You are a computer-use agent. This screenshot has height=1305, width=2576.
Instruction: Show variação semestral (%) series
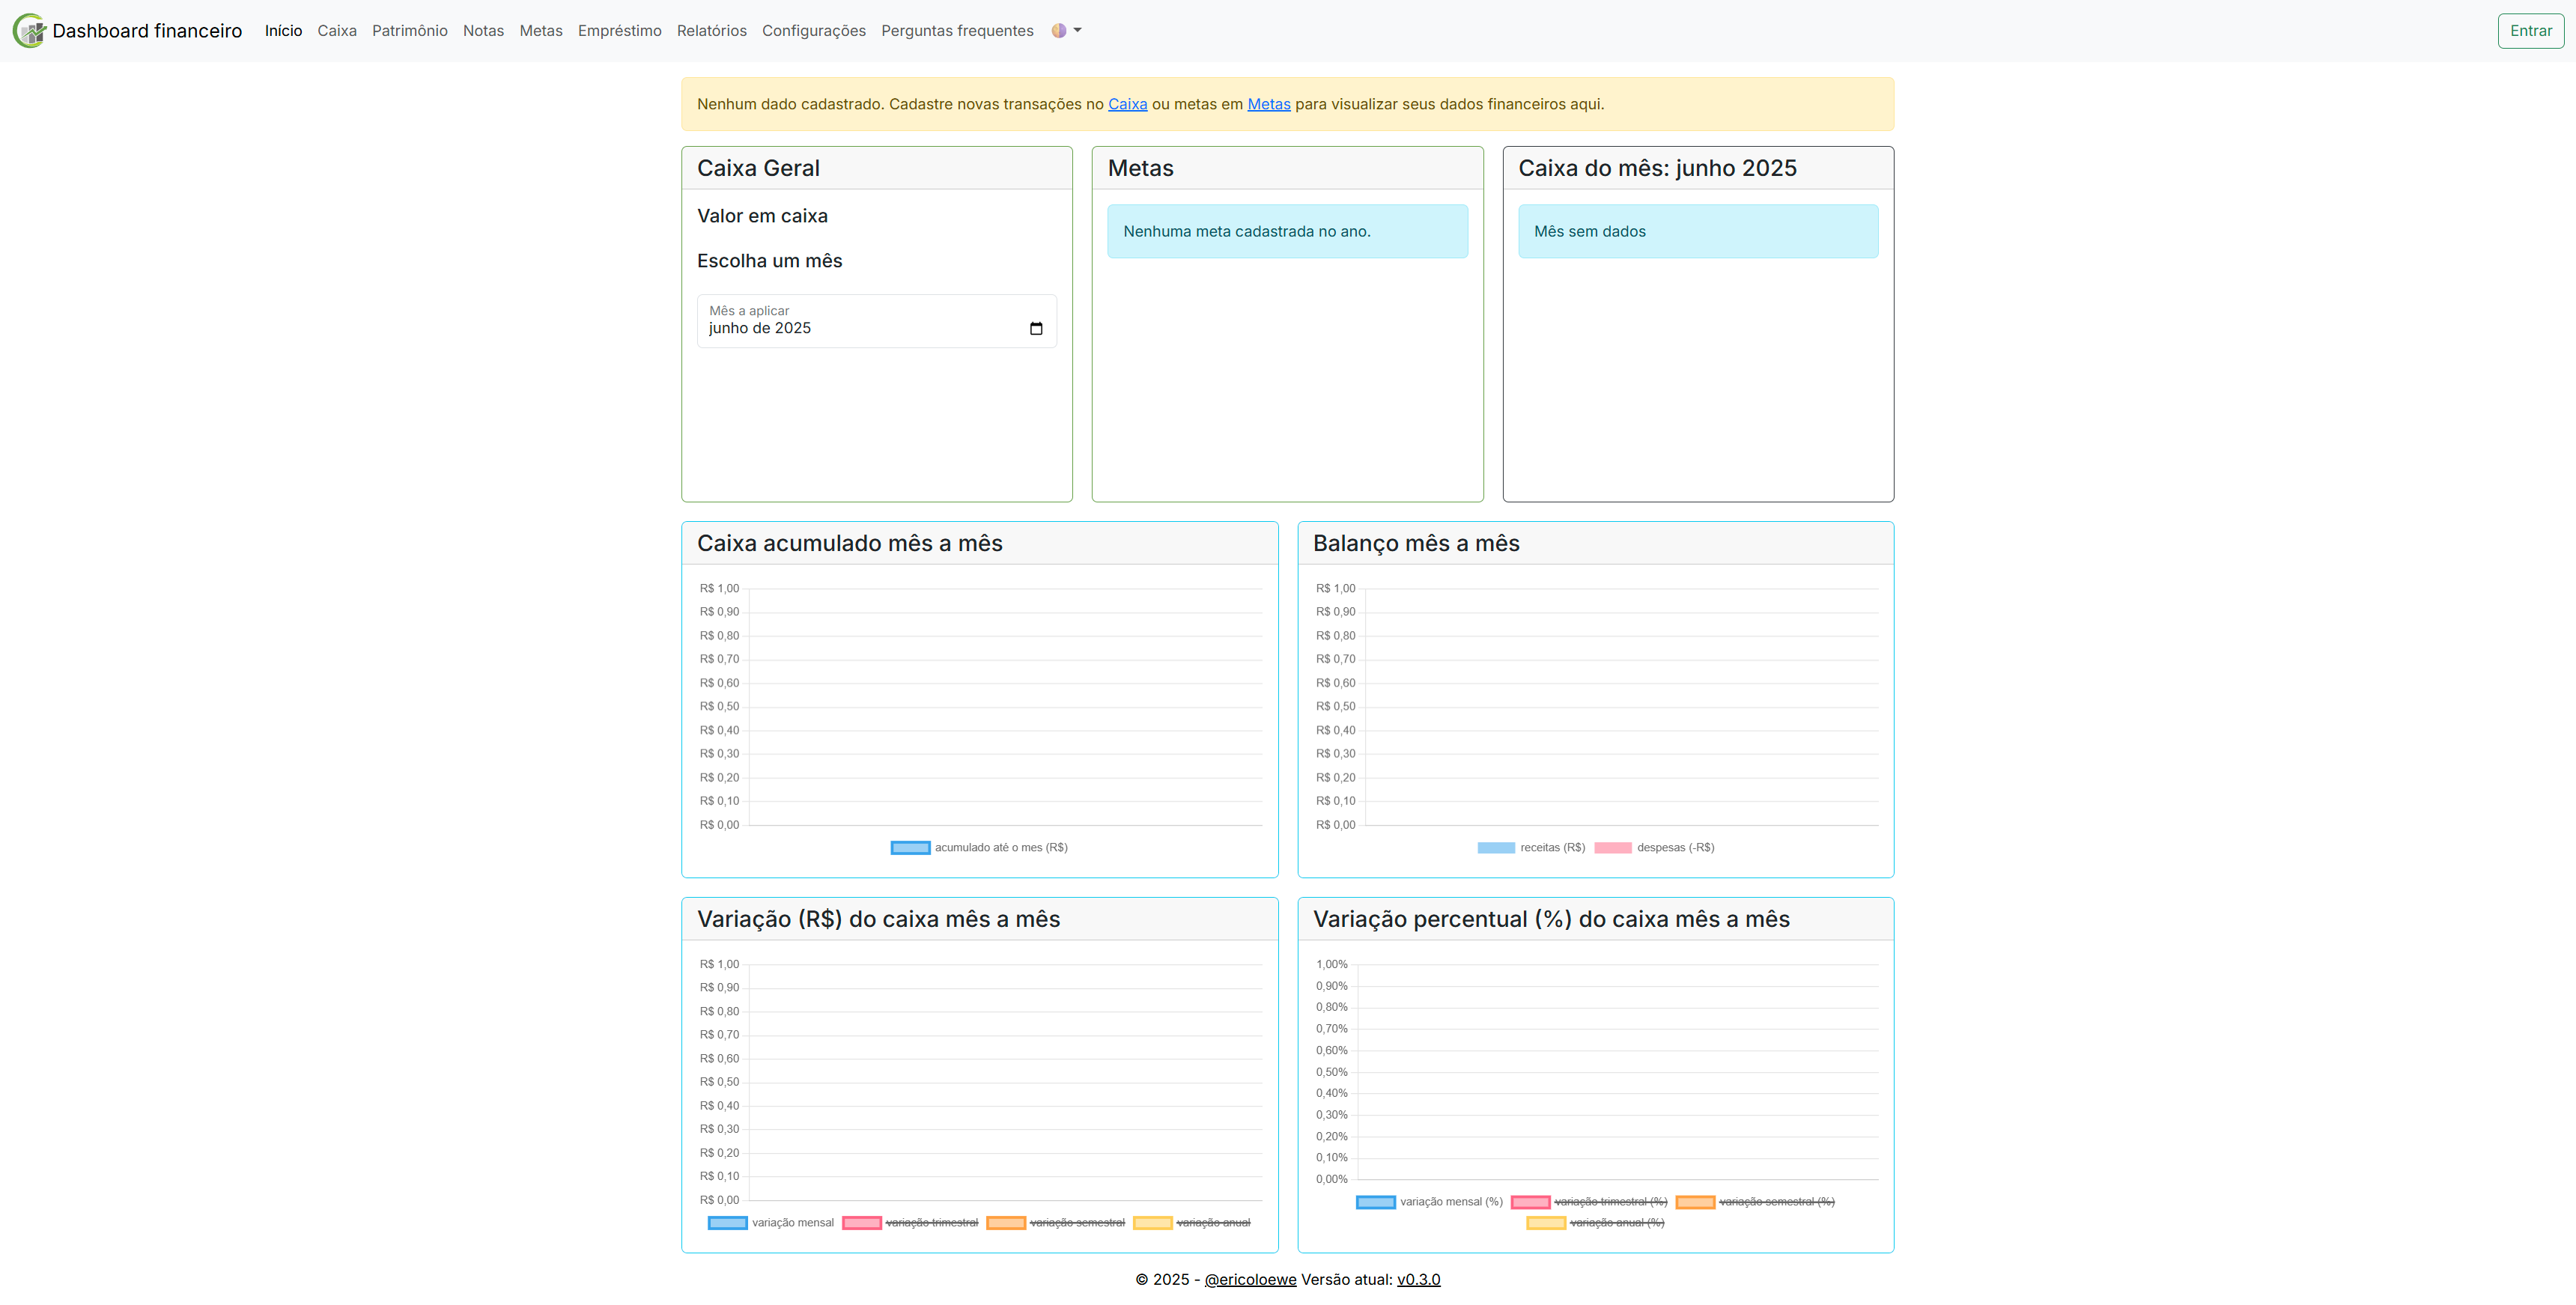(x=1755, y=1202)
